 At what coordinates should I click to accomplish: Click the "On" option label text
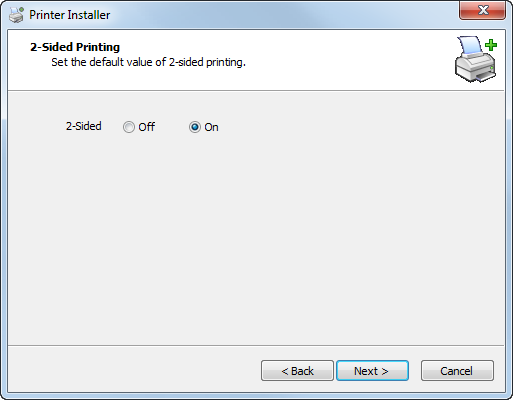tap(211, 127)
